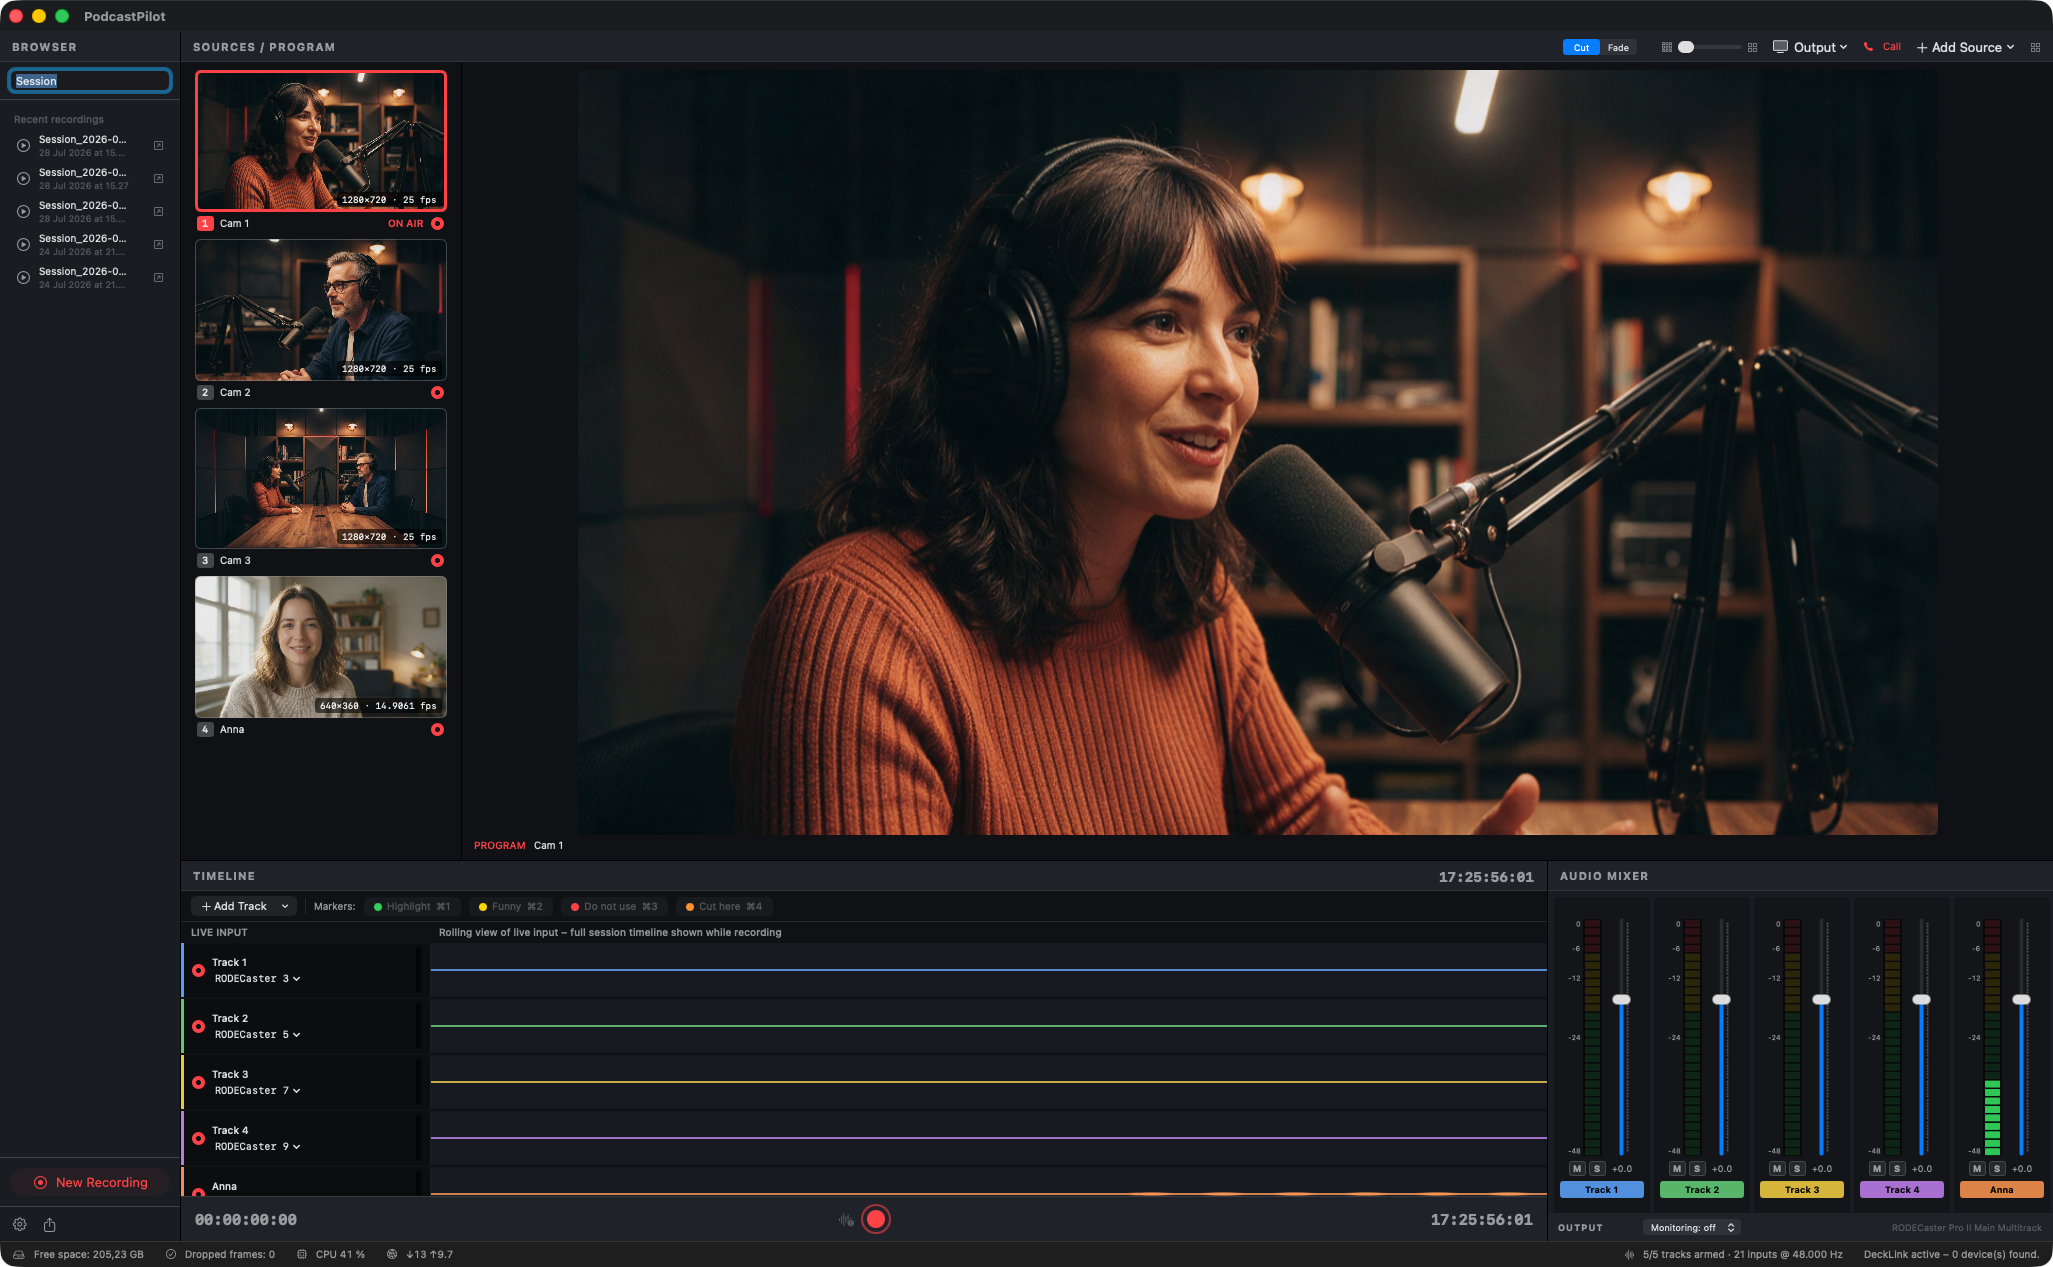Play the third Session recording in the list
The width and height of the screenshot is (2053, 1267).
click(23, 212)
